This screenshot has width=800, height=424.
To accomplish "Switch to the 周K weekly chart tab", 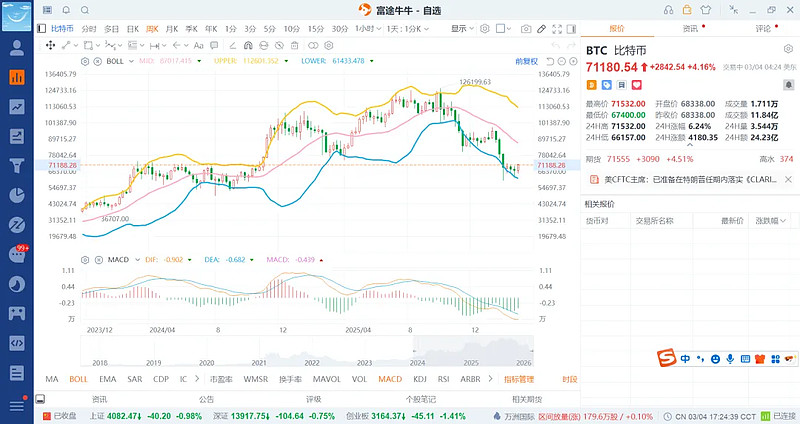I will pyautogui.click(x=152, y=29).
